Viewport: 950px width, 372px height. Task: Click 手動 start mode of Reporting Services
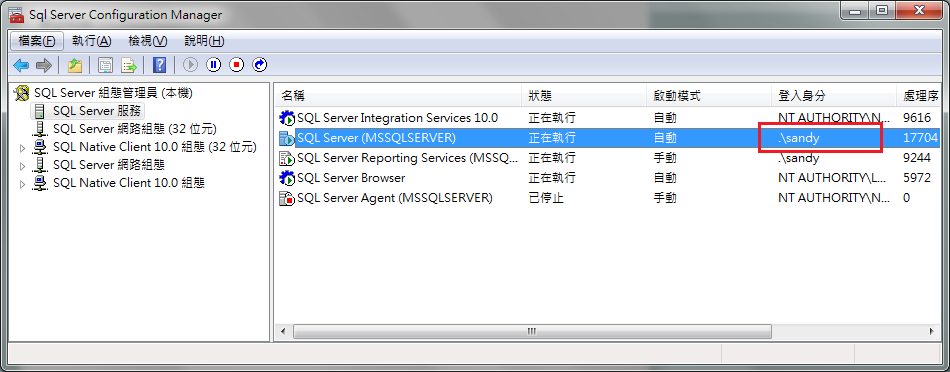click(x=665, y=158)
